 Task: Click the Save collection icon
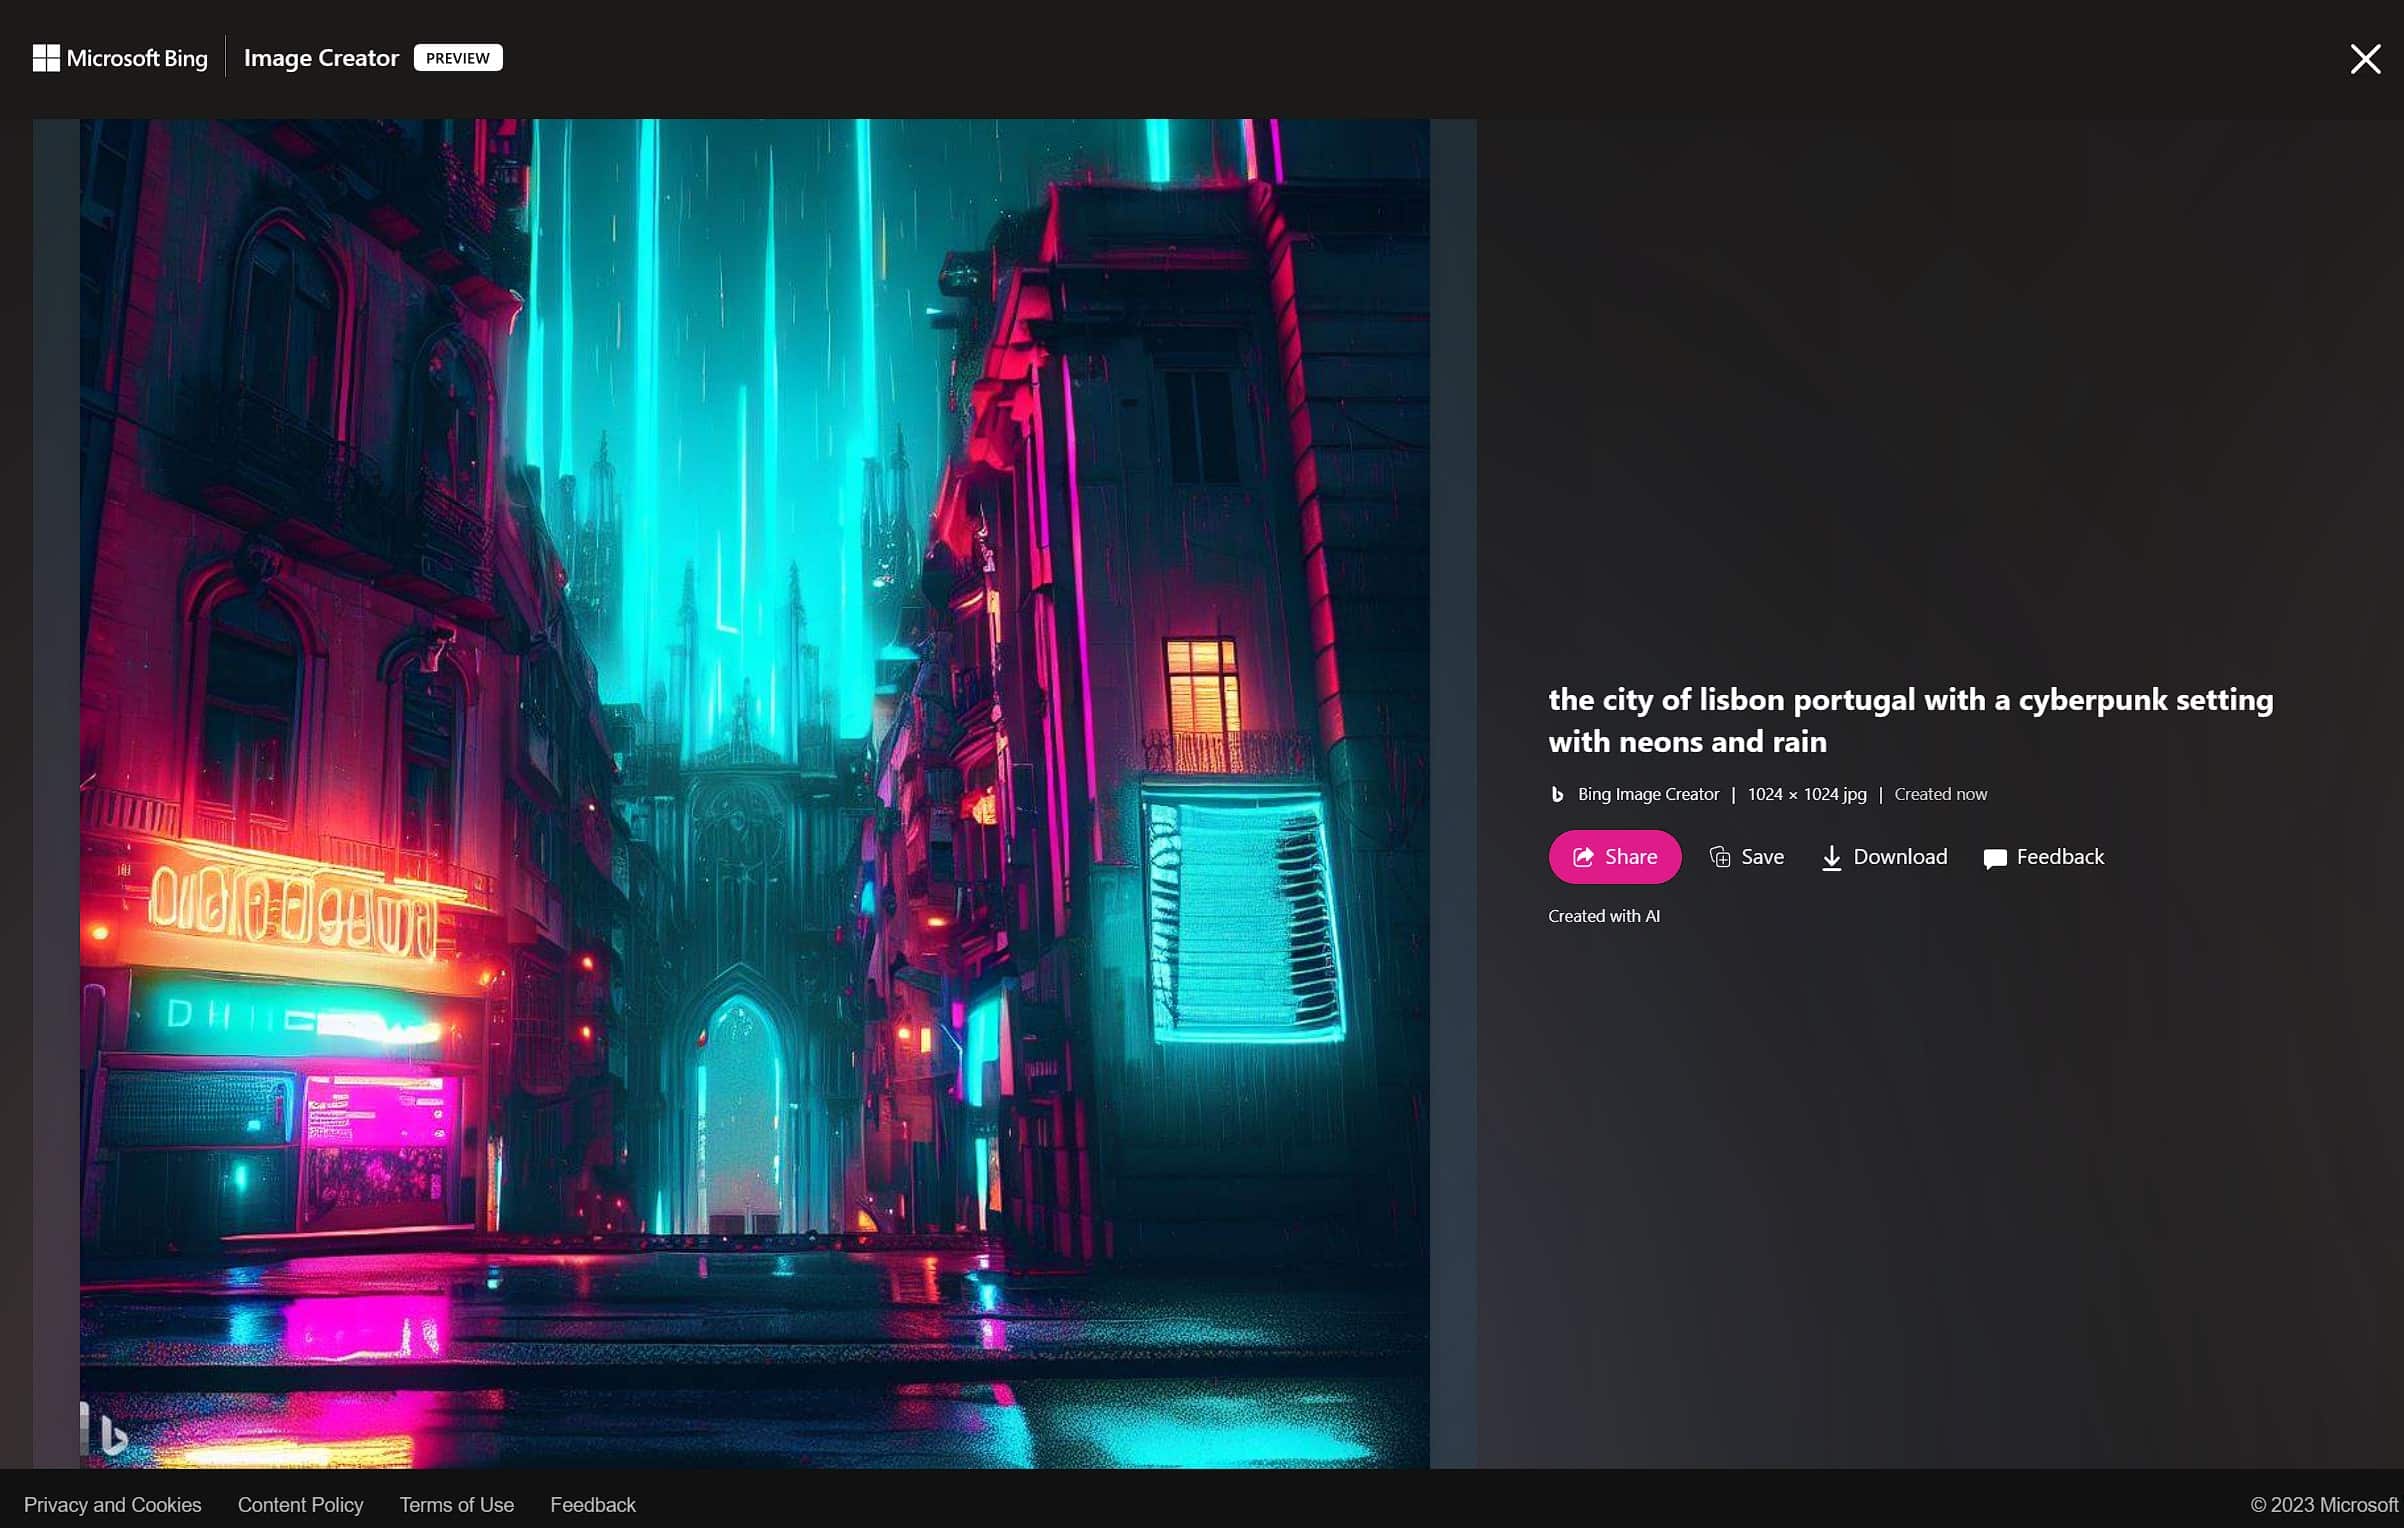coord(1719,857)
